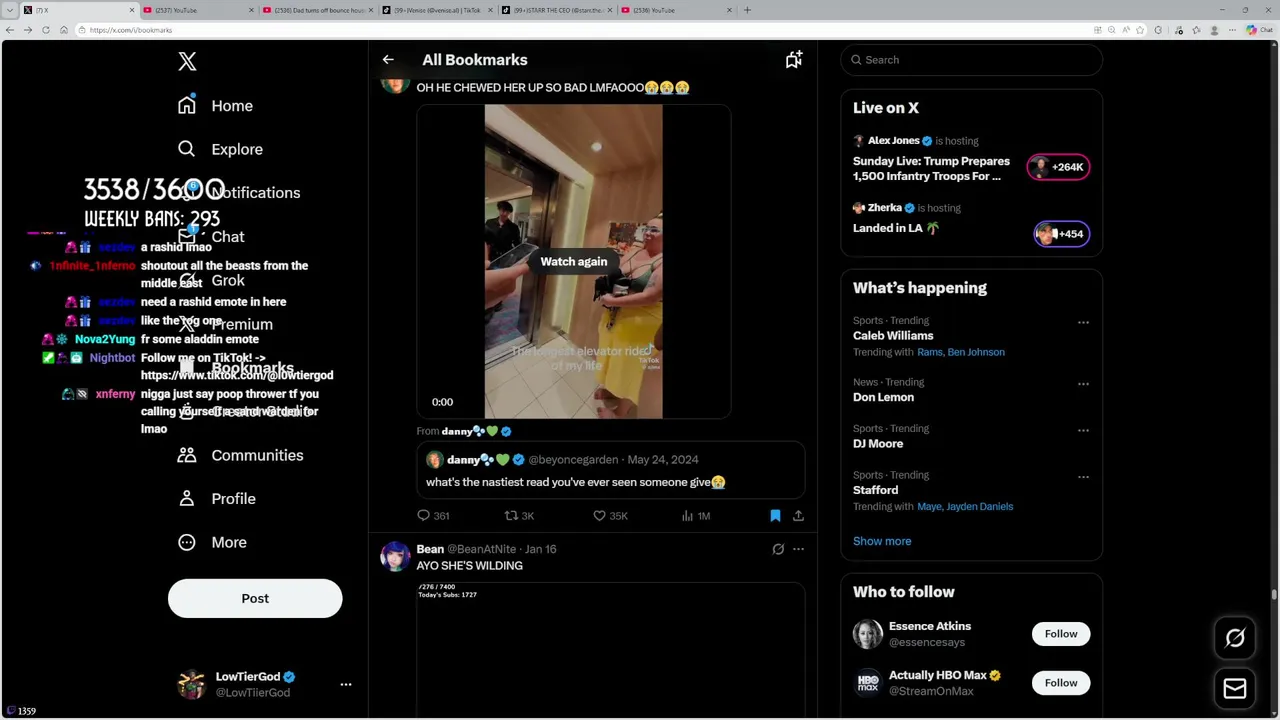Click the repost icon showing 3K

[x=519, y=516]
